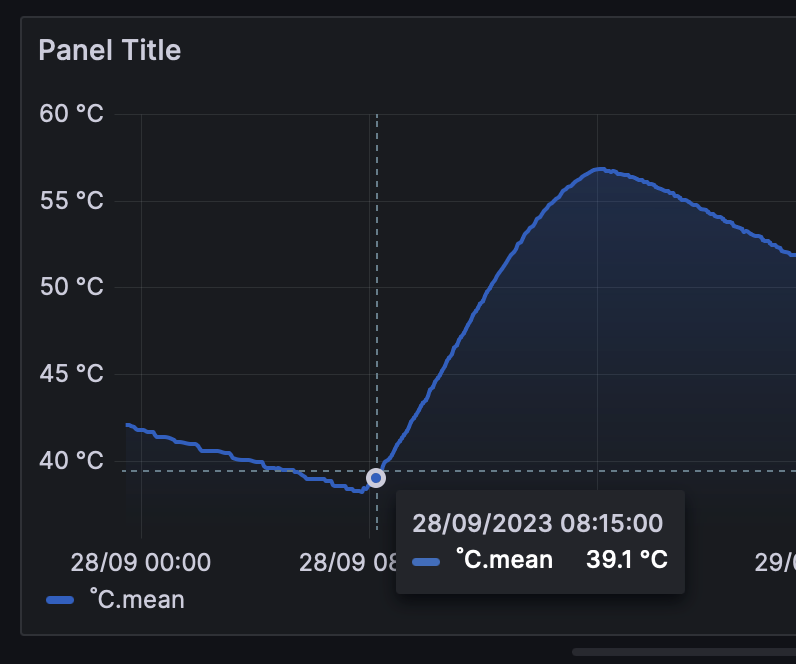Screen dimensions: 796x664
Task: Click the 50 °C y-axis label
Action: point(72,287)
